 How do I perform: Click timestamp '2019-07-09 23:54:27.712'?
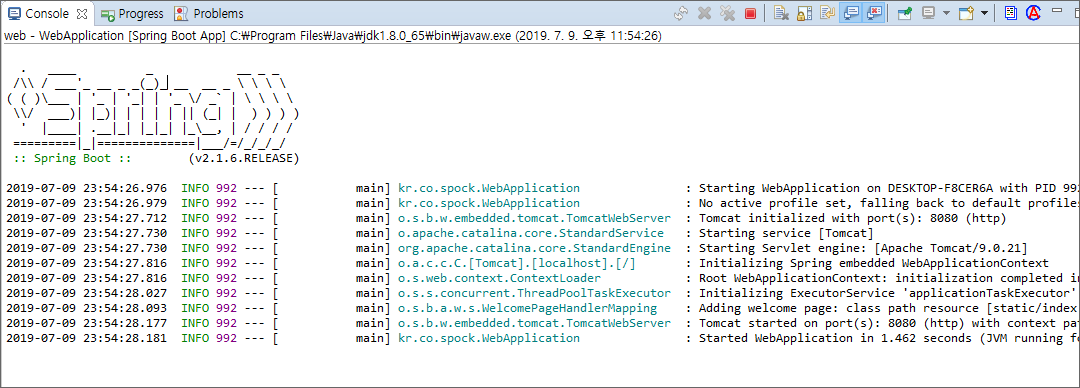[x=86, y=218]
